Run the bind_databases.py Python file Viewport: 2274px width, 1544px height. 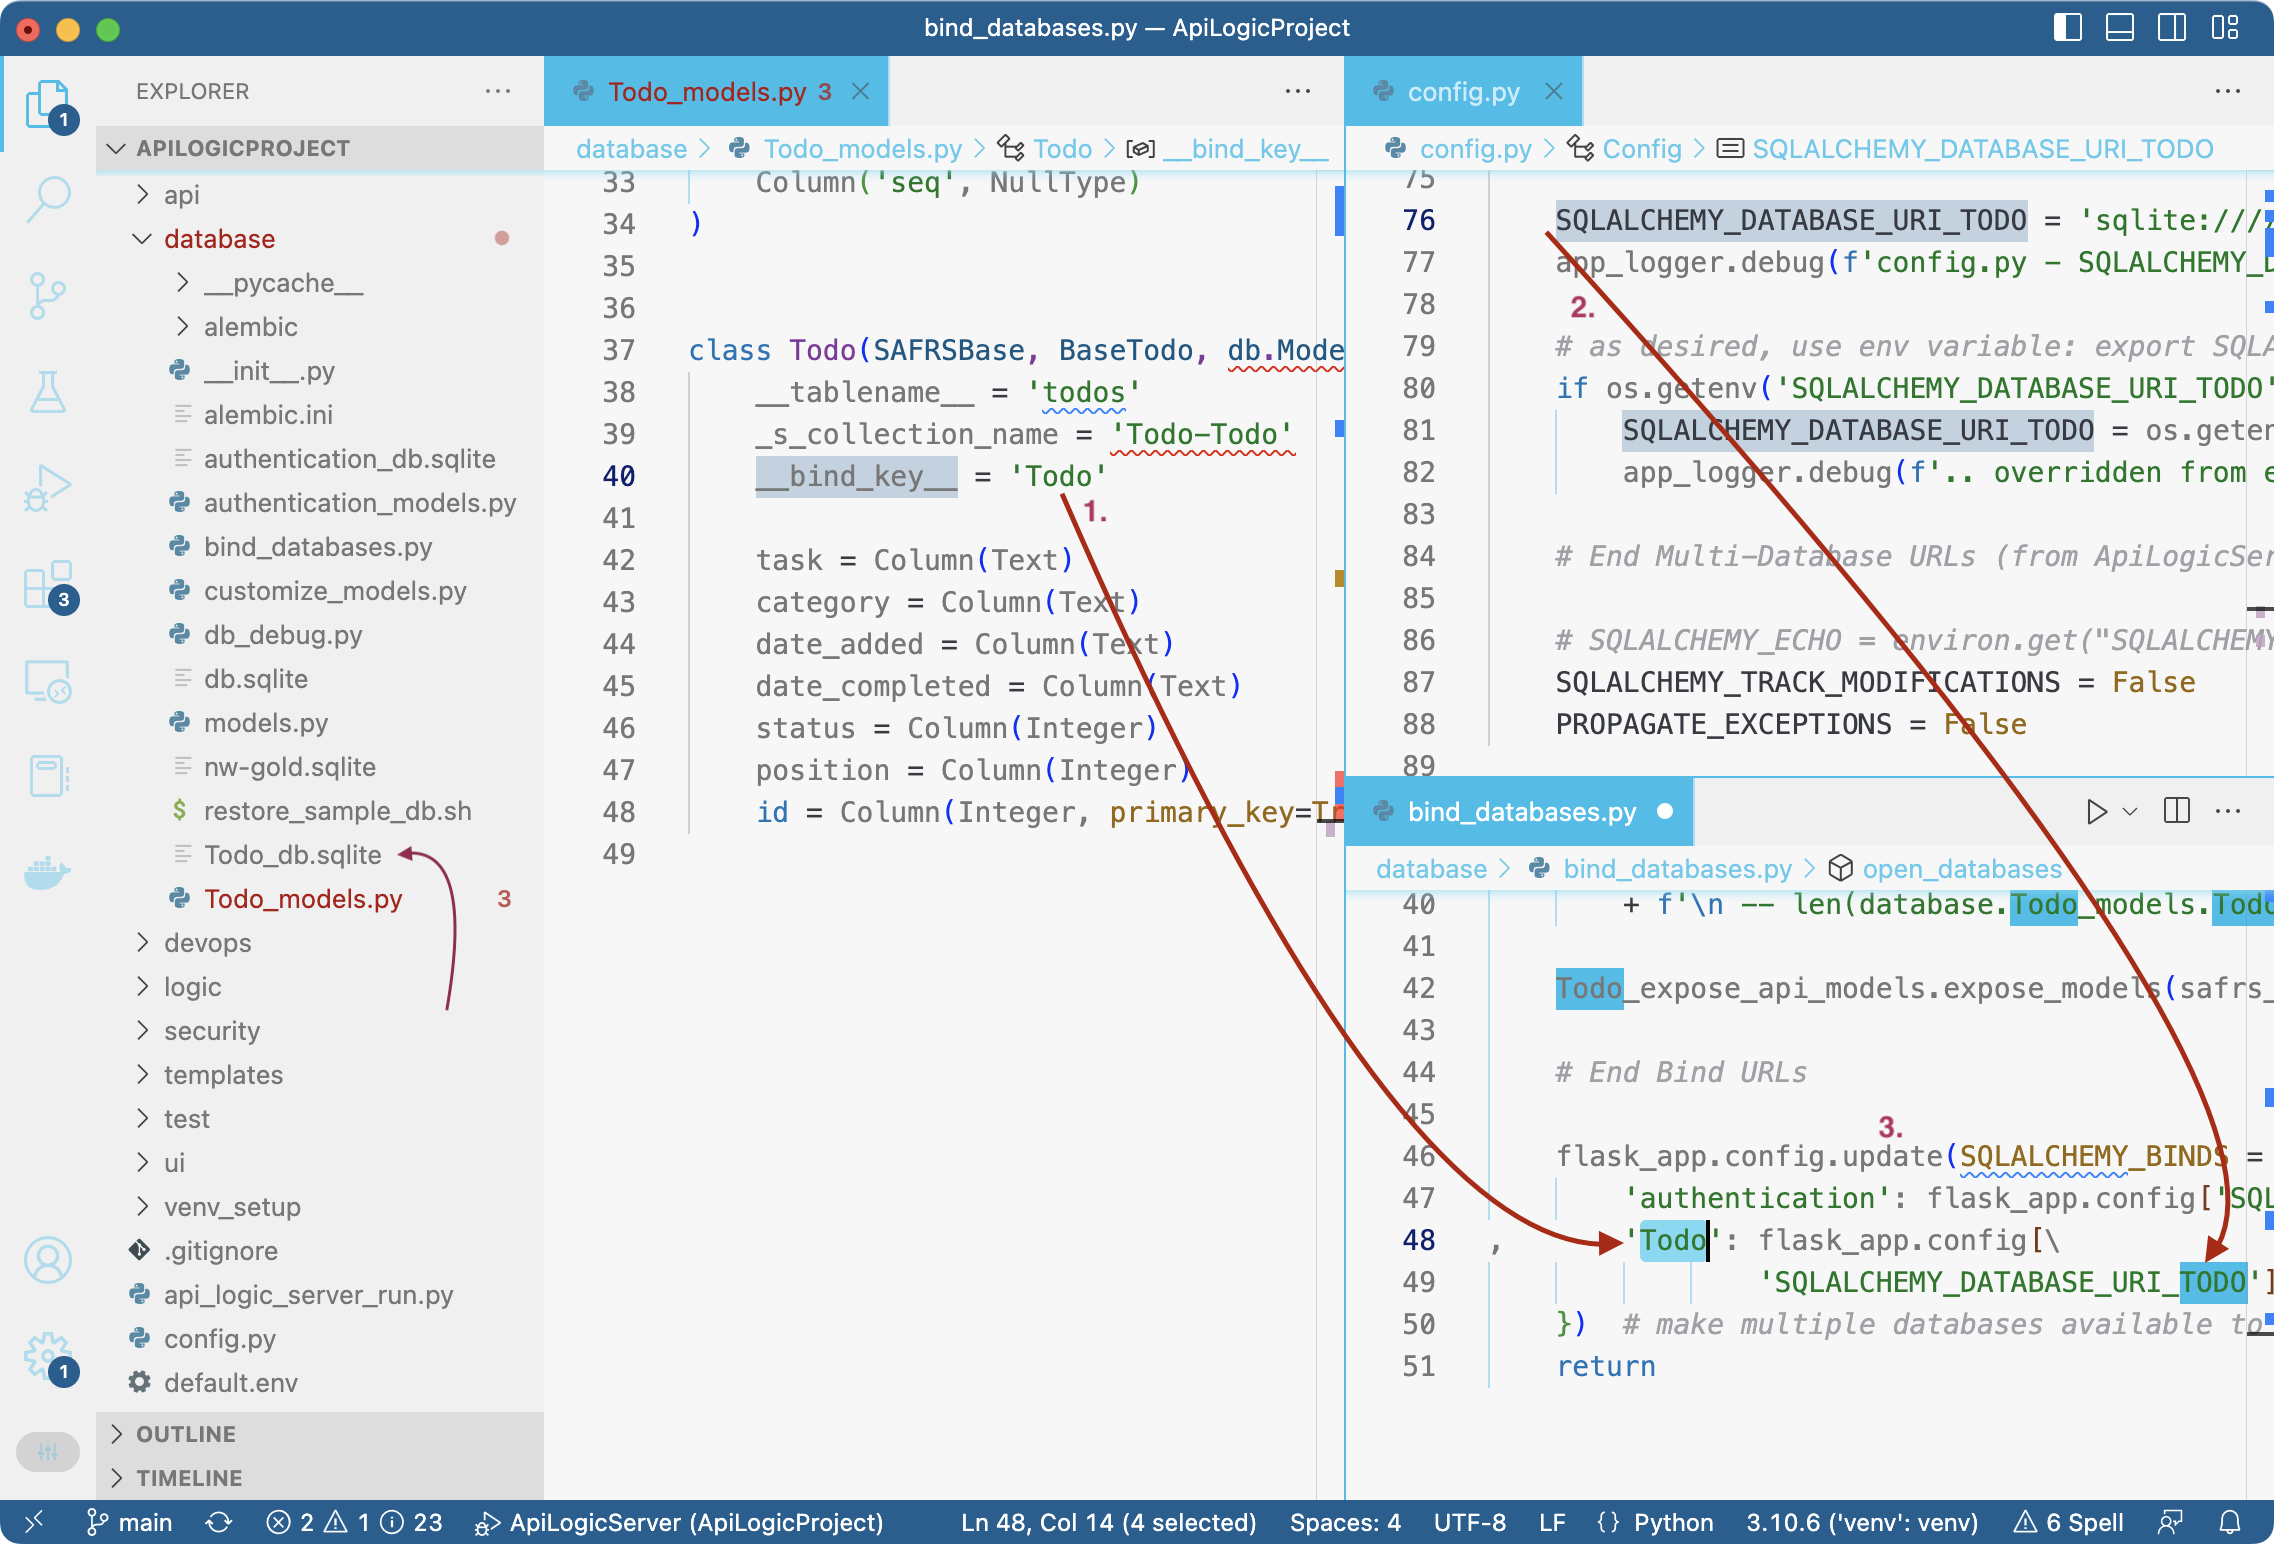(x=2096, y=811)
